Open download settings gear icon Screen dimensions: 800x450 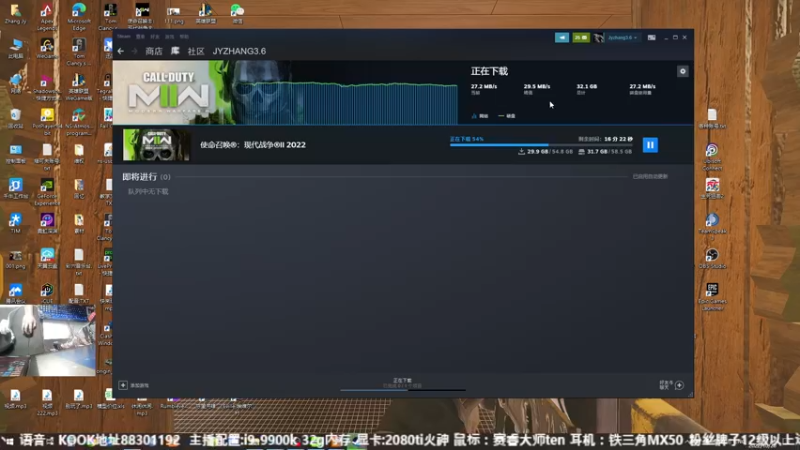pyautogui.click(x=683, y=71)
